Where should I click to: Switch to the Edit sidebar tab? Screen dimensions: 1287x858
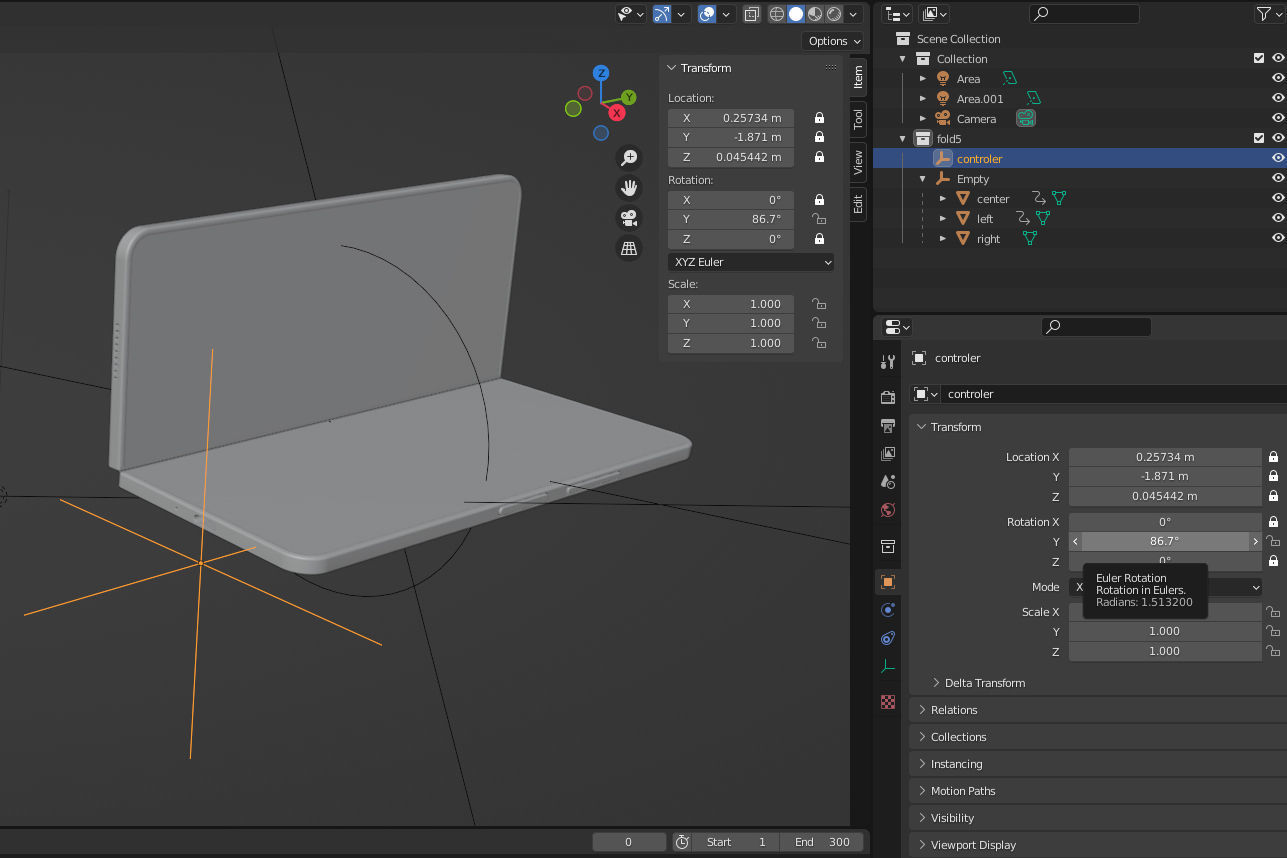click(858, 204)
